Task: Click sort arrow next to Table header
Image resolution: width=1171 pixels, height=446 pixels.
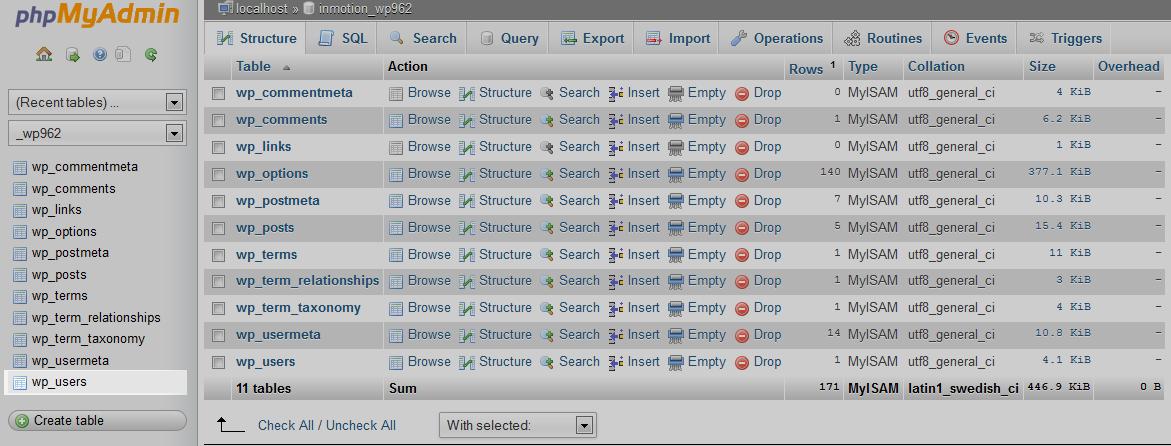Action: [286, 67]
